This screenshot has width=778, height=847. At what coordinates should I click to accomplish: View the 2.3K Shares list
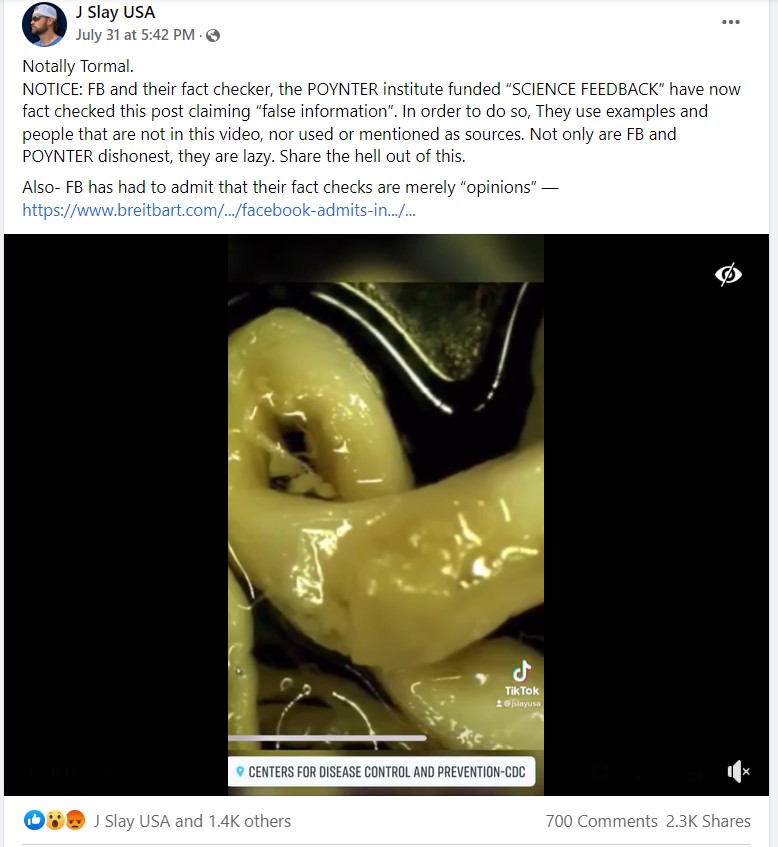point(708,821)
